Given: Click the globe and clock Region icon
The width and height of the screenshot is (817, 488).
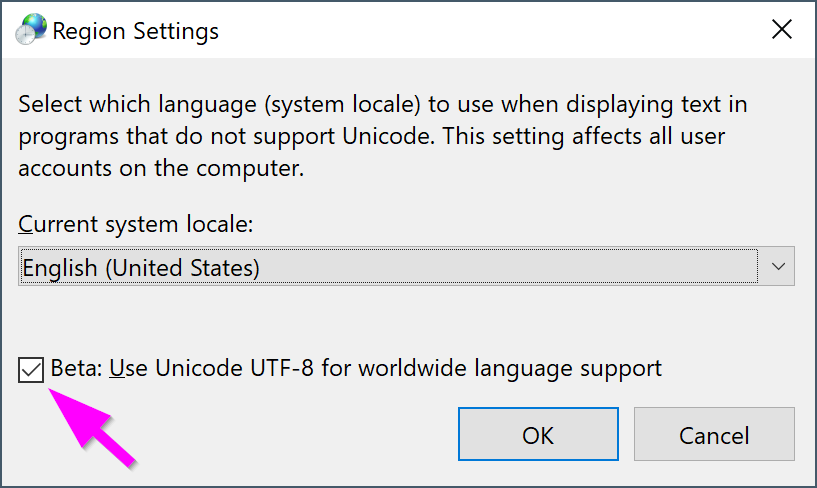Looking at the screenshot, I should pyautogui.click(x=31, y=29).
